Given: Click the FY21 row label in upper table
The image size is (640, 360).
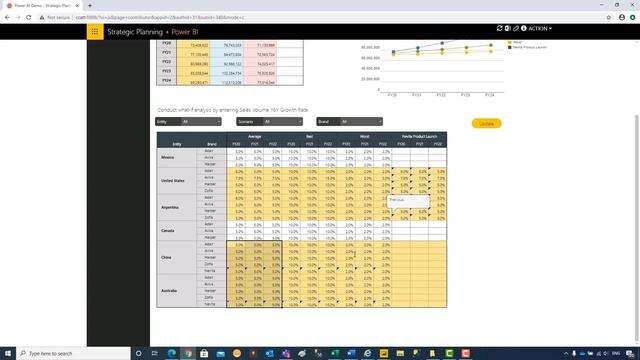Looking at the screenshot, I should (x=167, y=53).
